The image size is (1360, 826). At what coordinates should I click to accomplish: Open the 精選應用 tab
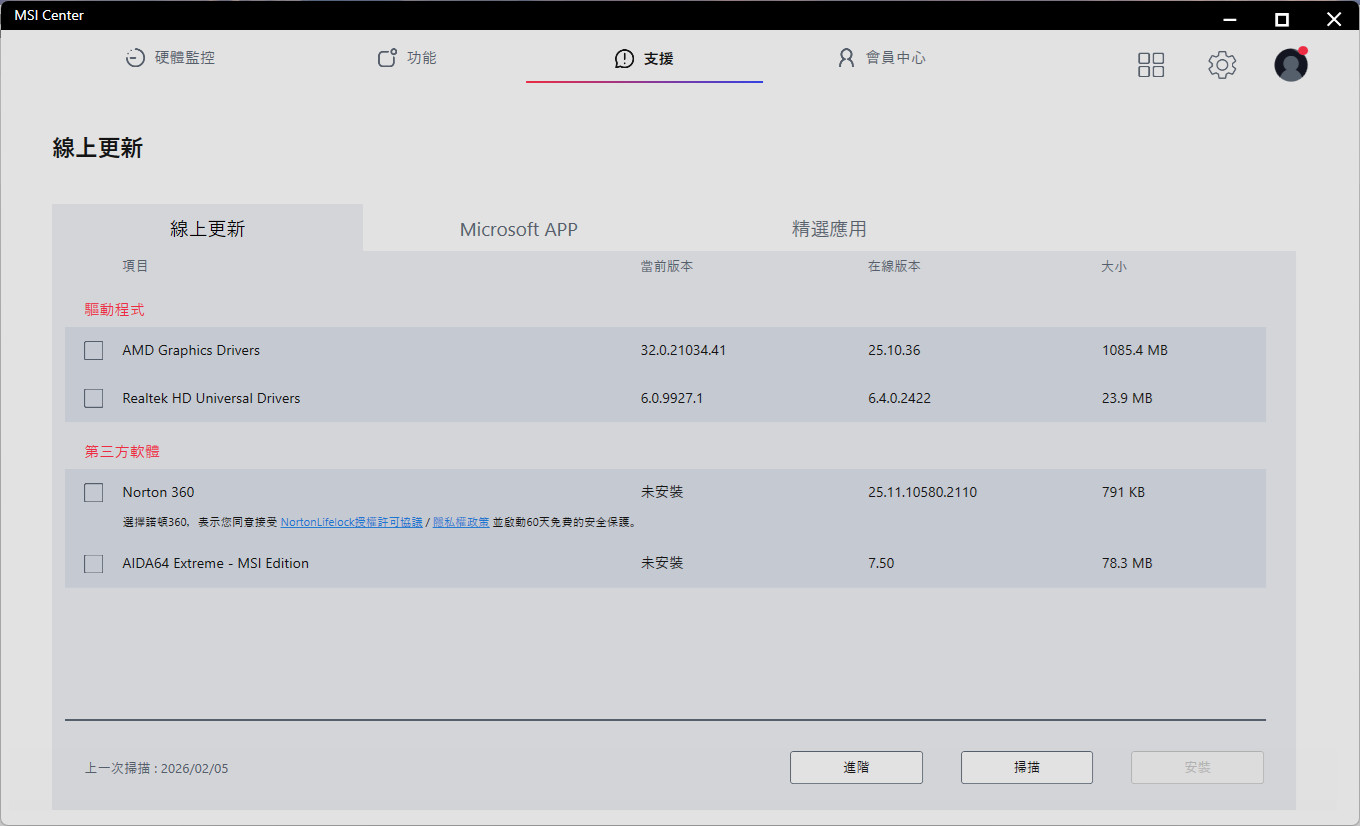click(828, 229)
